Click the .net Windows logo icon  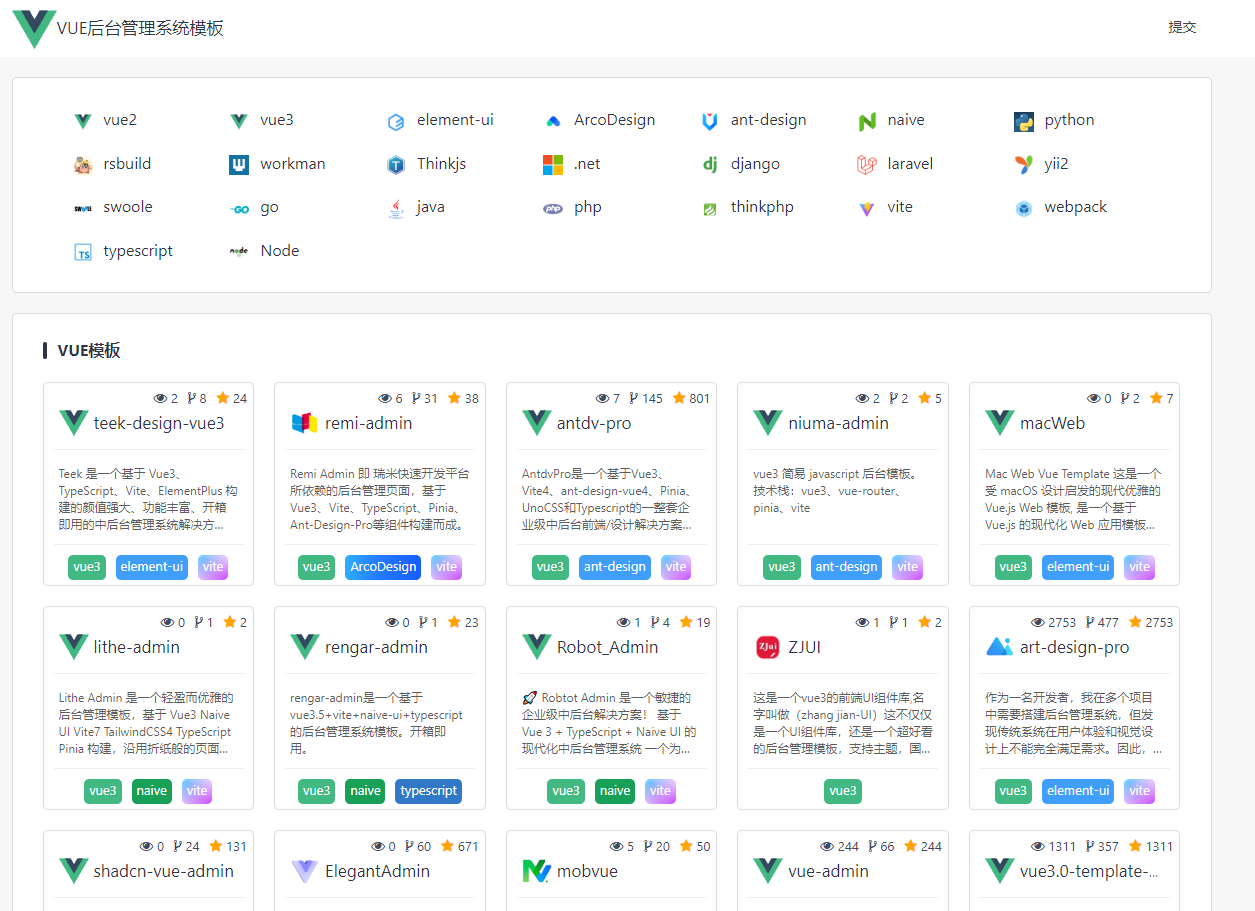[x=553, y=165]
